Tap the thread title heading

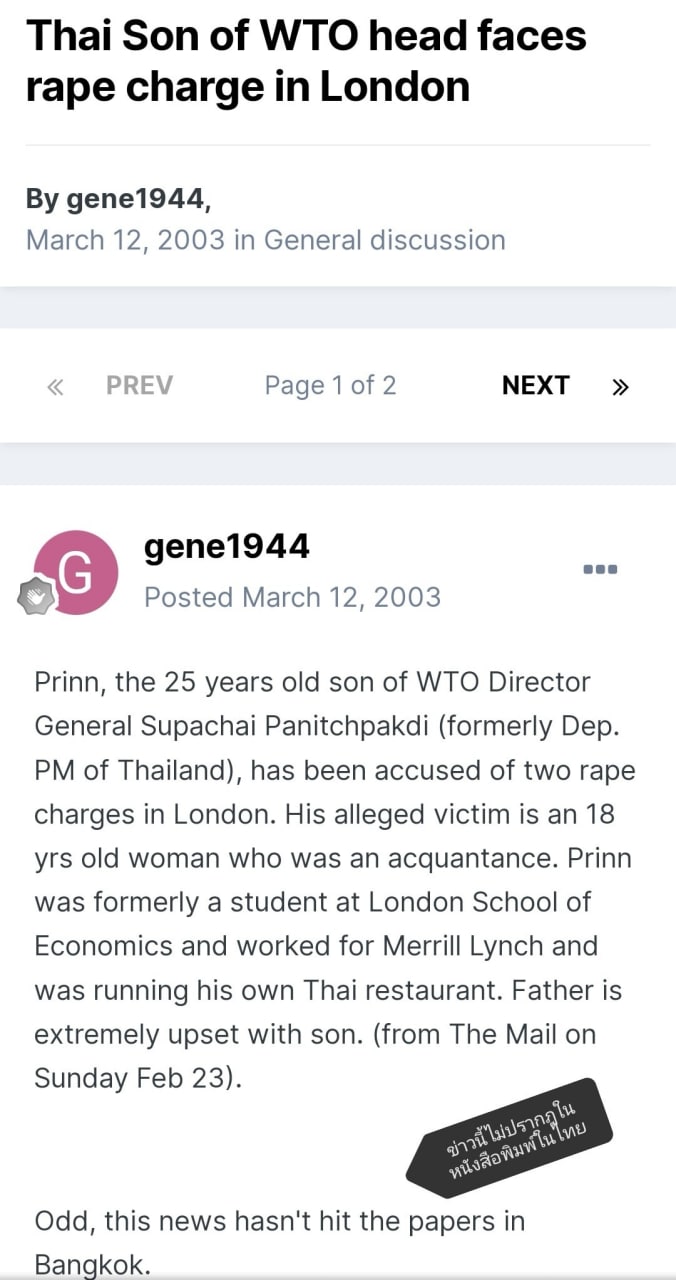click(x=305, y=61)
